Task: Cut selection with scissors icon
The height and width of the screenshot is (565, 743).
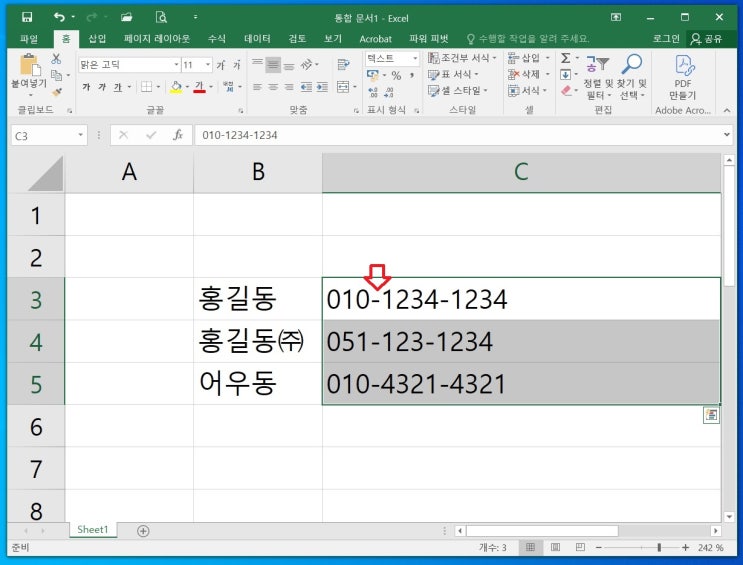Action: click(x=56, y=59)
